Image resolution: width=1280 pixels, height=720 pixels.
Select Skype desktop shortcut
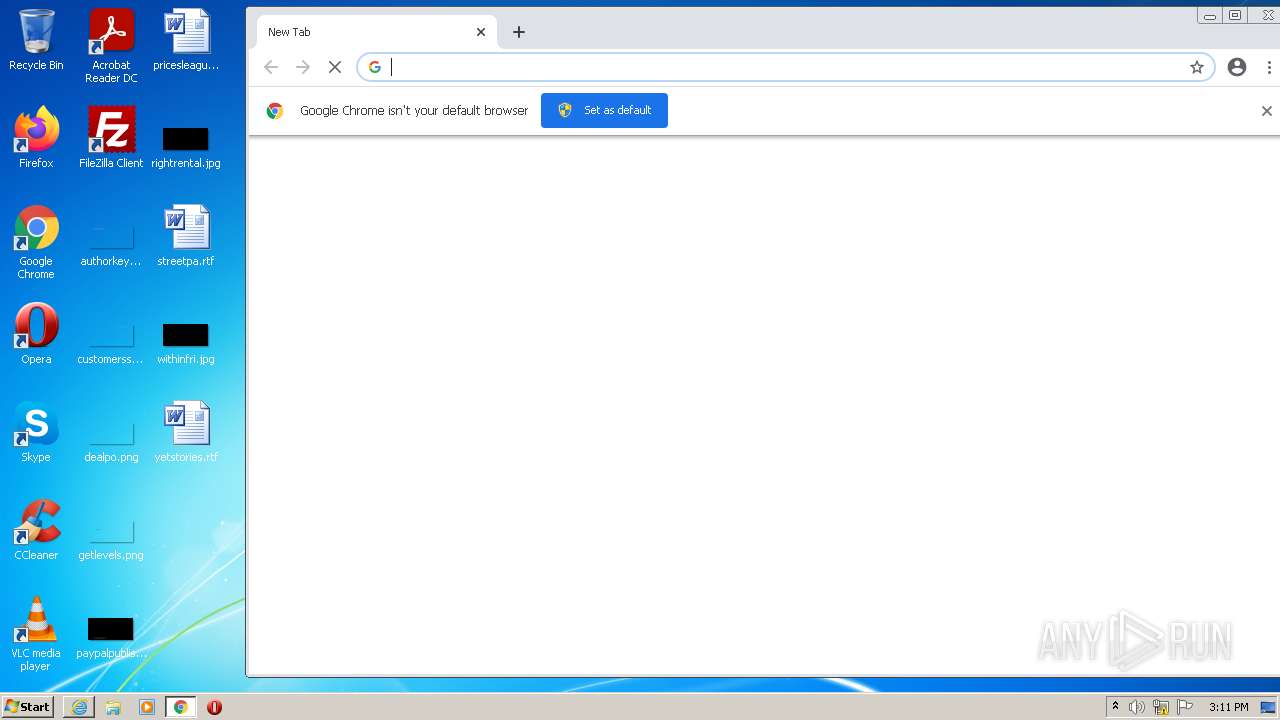36,432
